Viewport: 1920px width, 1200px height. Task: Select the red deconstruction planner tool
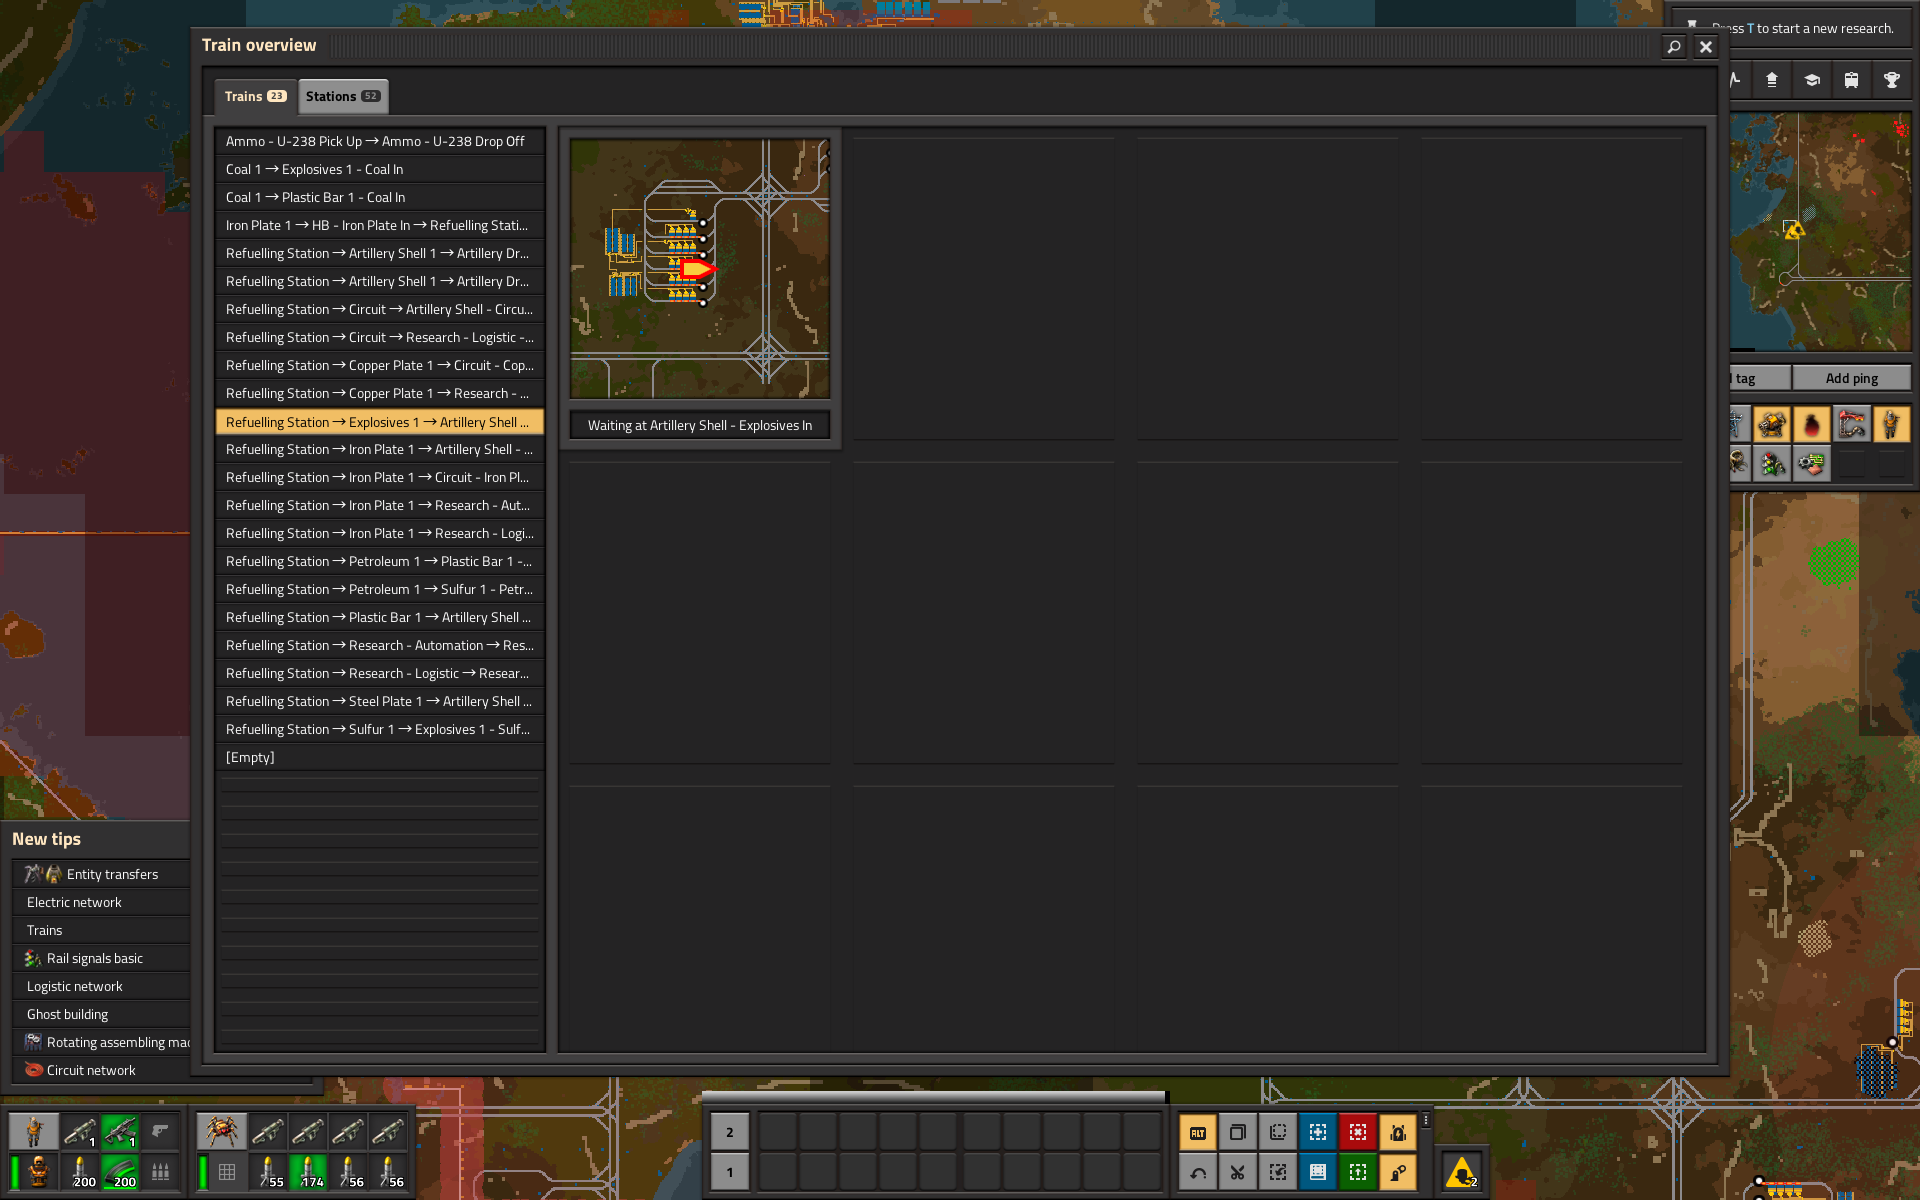[1357, 1132]
